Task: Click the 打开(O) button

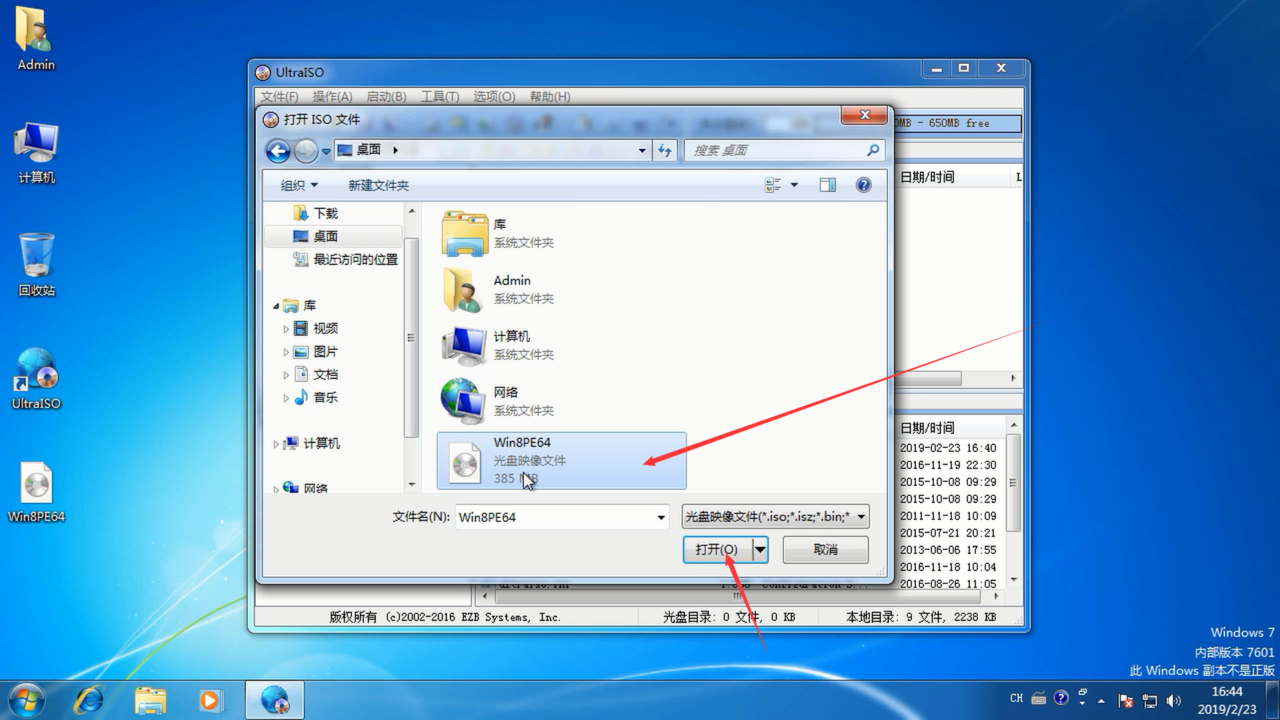Action: (x=717, y=549)
